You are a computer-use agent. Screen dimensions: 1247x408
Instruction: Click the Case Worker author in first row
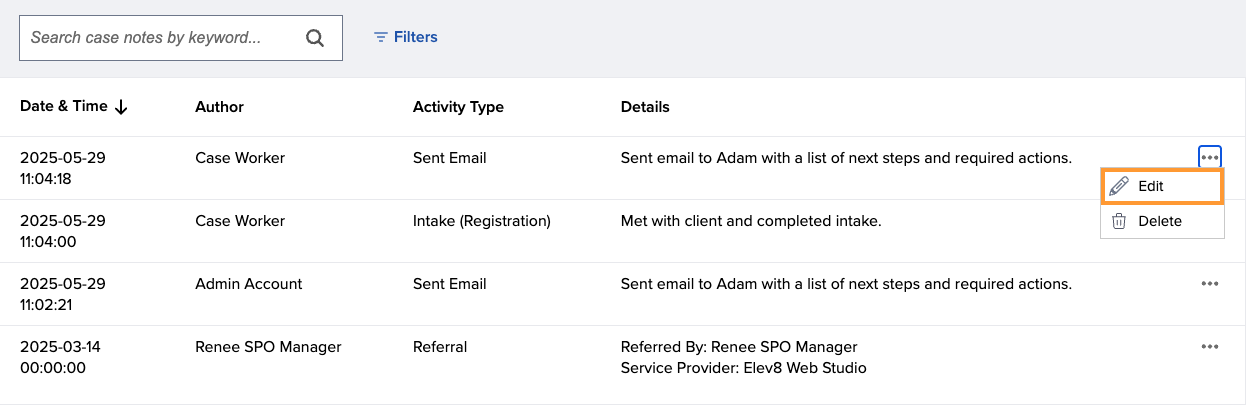(240, 158)
